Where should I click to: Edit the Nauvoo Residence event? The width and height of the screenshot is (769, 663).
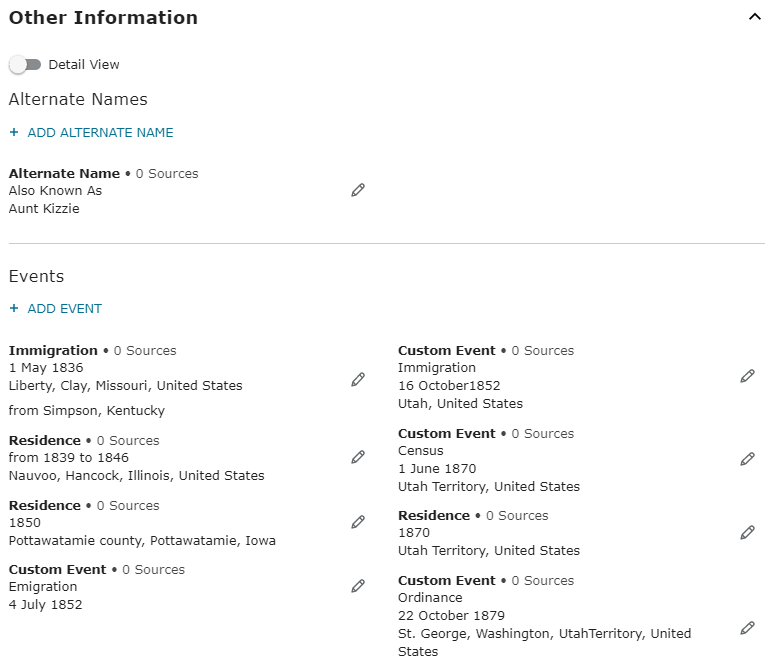tap(358, 457)
